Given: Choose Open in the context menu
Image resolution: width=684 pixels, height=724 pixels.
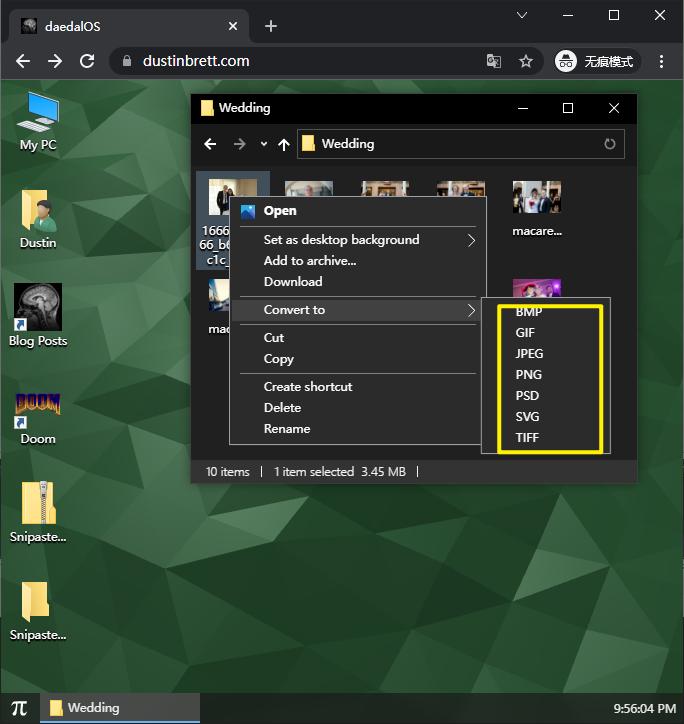Looking at the screenshot, I should pos(357,211).
